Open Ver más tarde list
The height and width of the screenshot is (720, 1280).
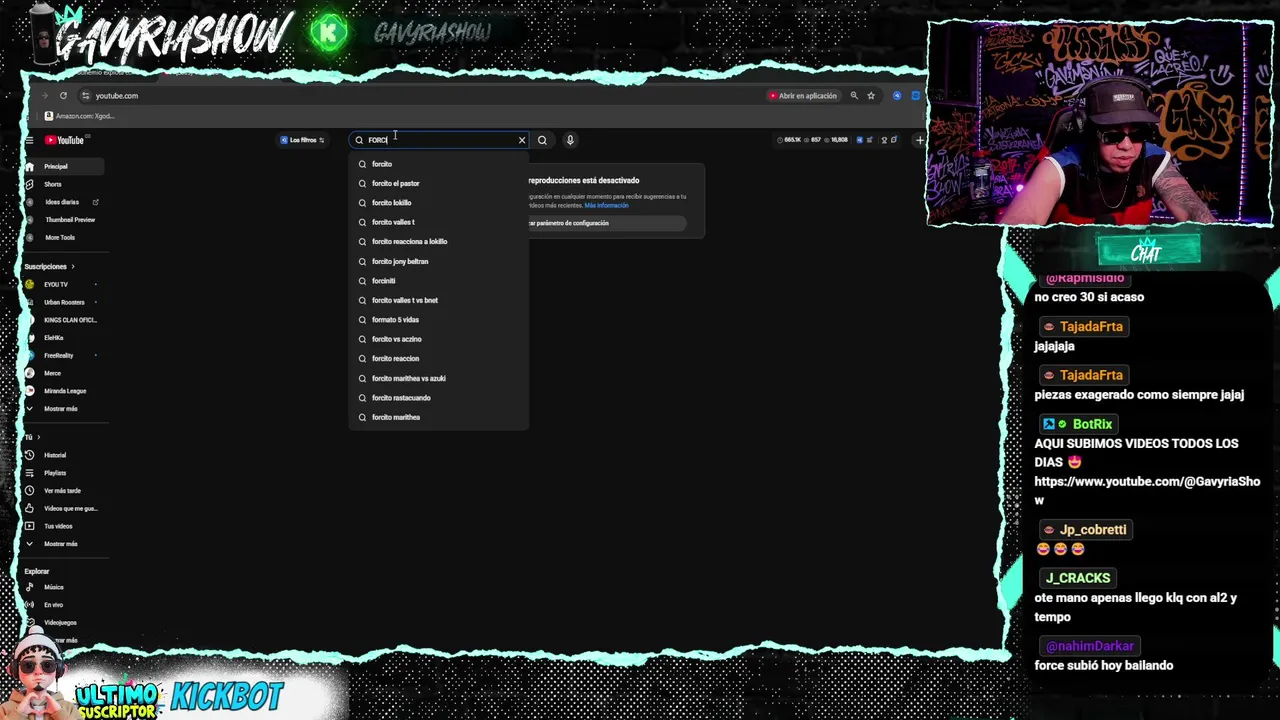(x=62, y=491)
